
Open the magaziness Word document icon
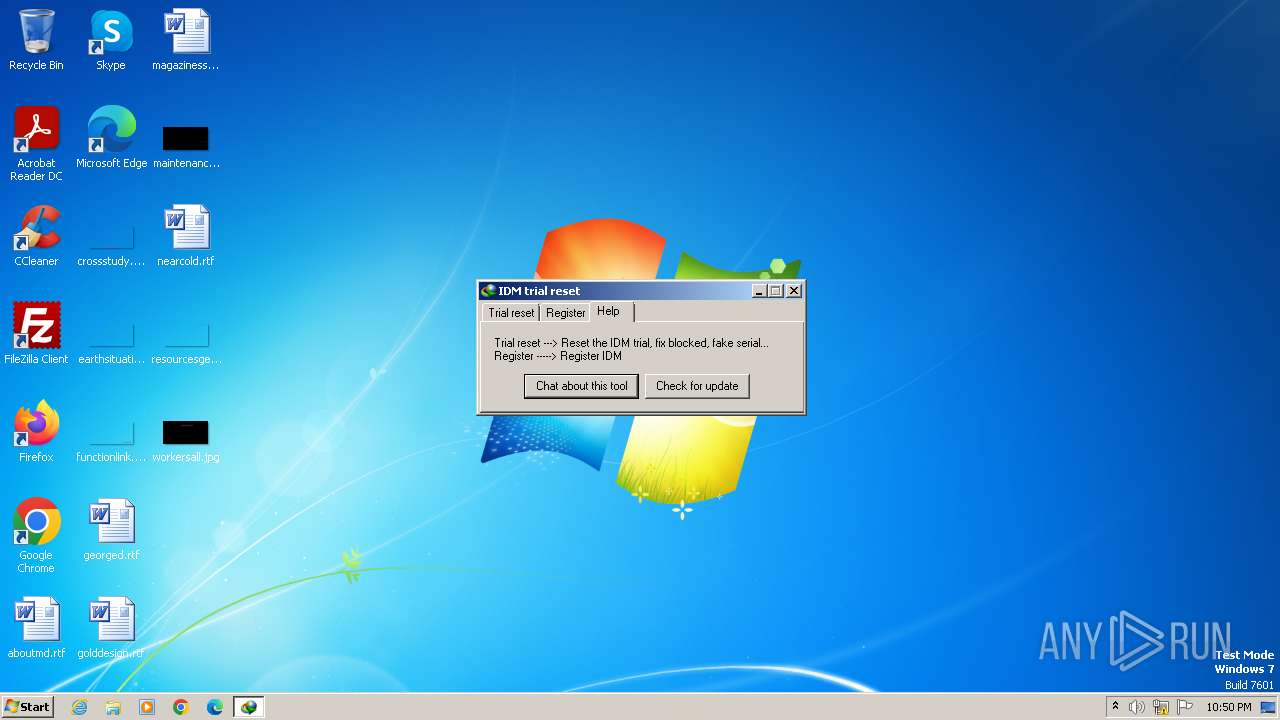coord(186,40)
